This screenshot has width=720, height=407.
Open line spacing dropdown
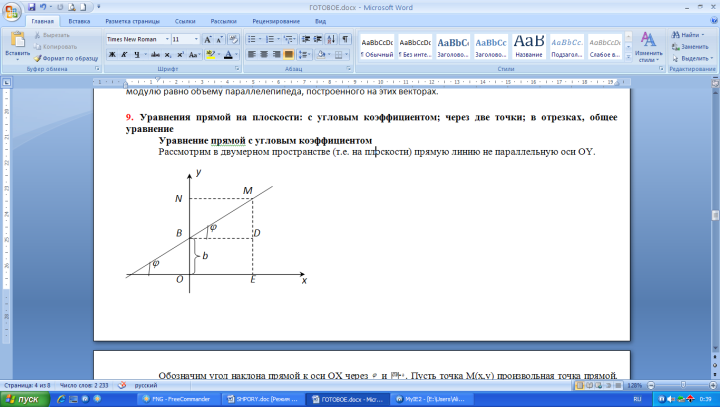304,55
